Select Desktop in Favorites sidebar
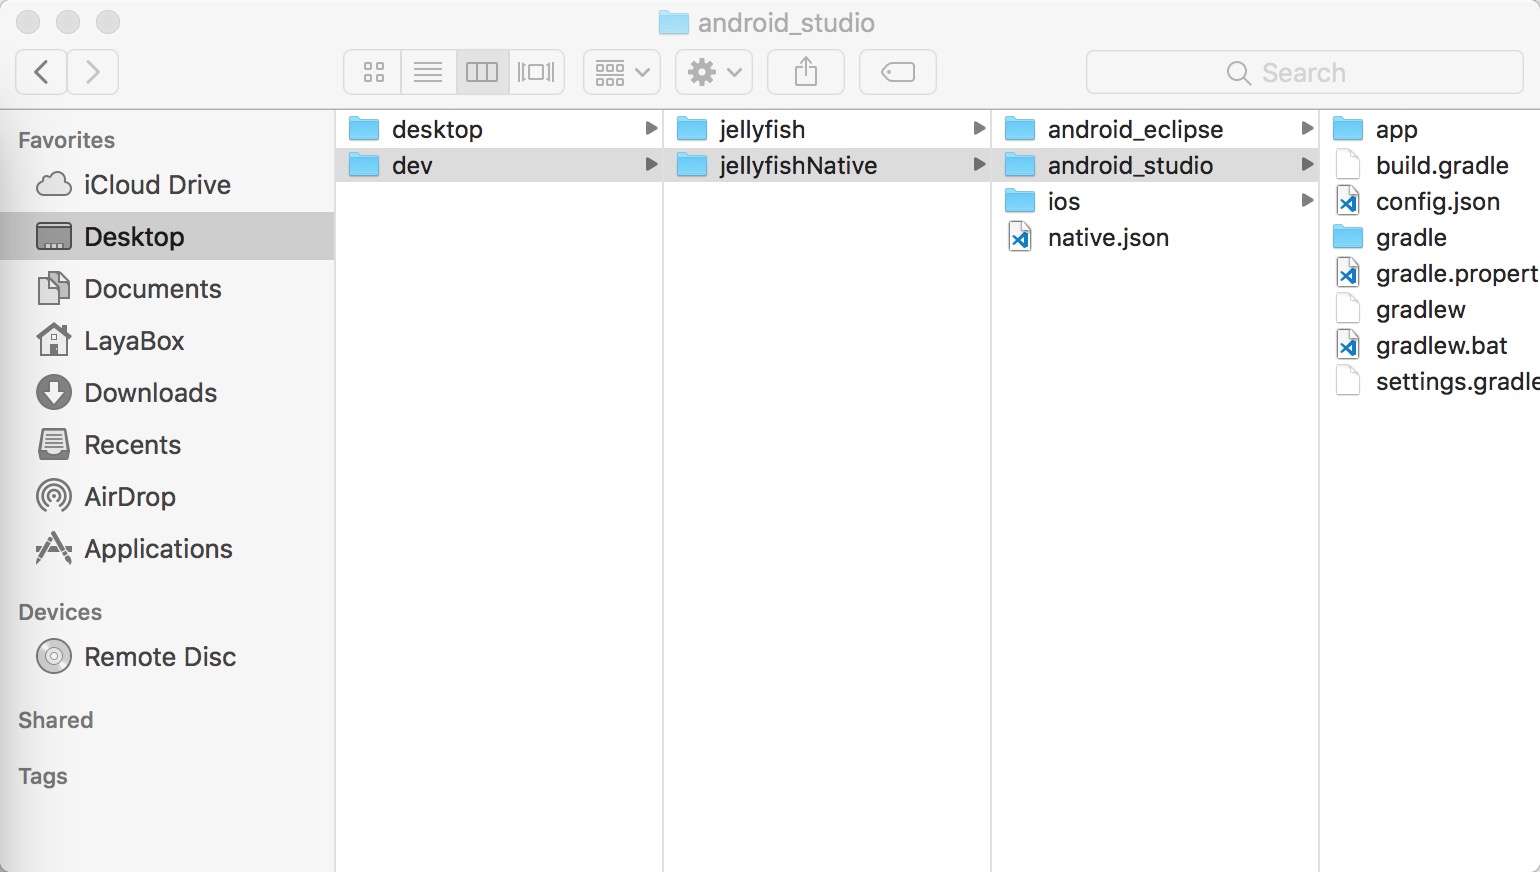This screenshot has width=1540, height=872. (167, 237)
